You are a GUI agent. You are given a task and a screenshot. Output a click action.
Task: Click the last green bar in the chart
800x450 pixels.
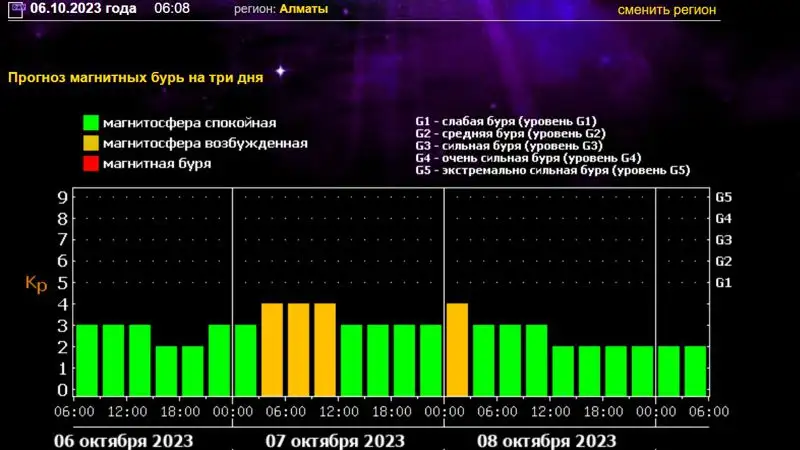click(695, 371)
